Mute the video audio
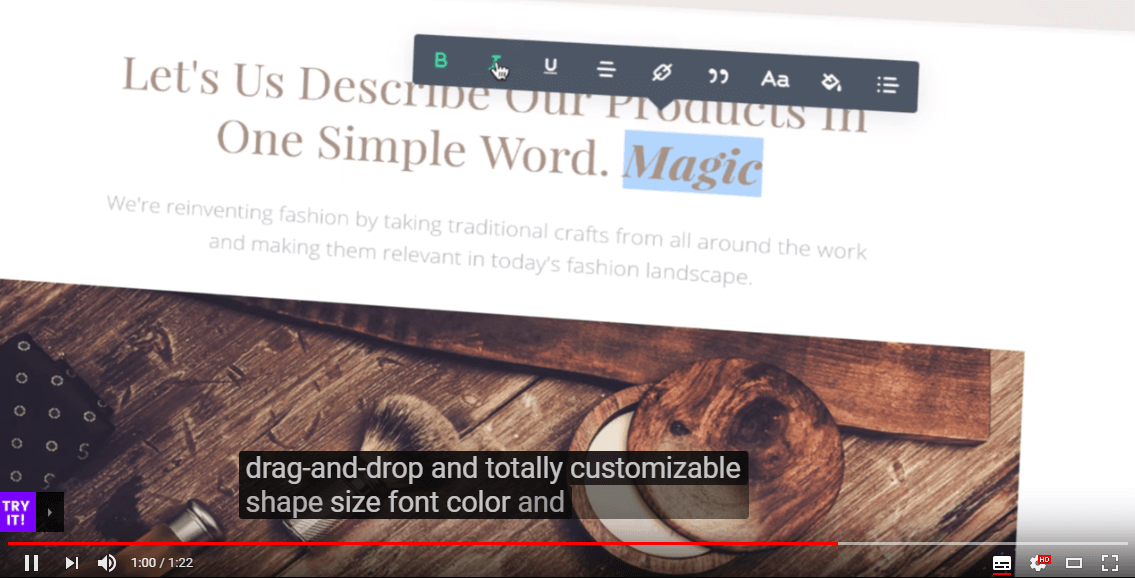Screen dimensions: 1135x578 tap(105, 562)
